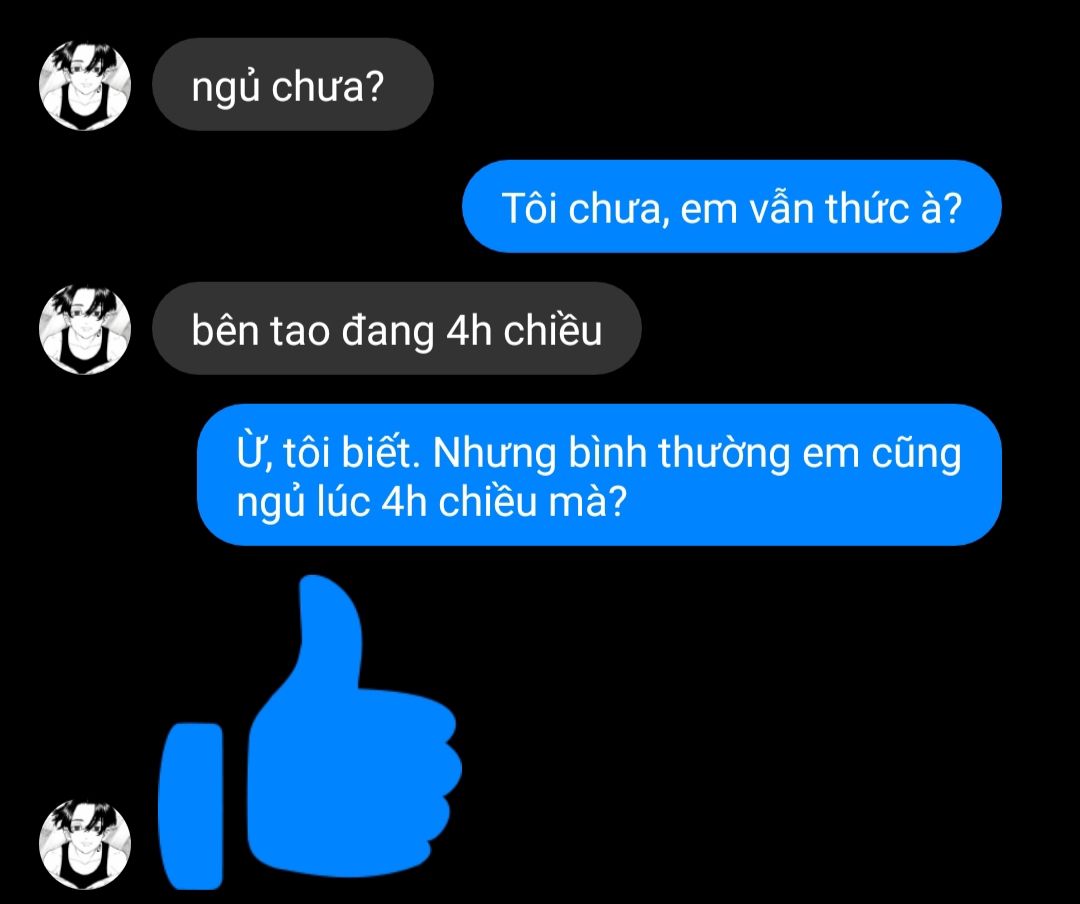The image size is (1080, 904).
Task: Open the avatar beside "ngủ chưa?" message
Action: point(85,85)
